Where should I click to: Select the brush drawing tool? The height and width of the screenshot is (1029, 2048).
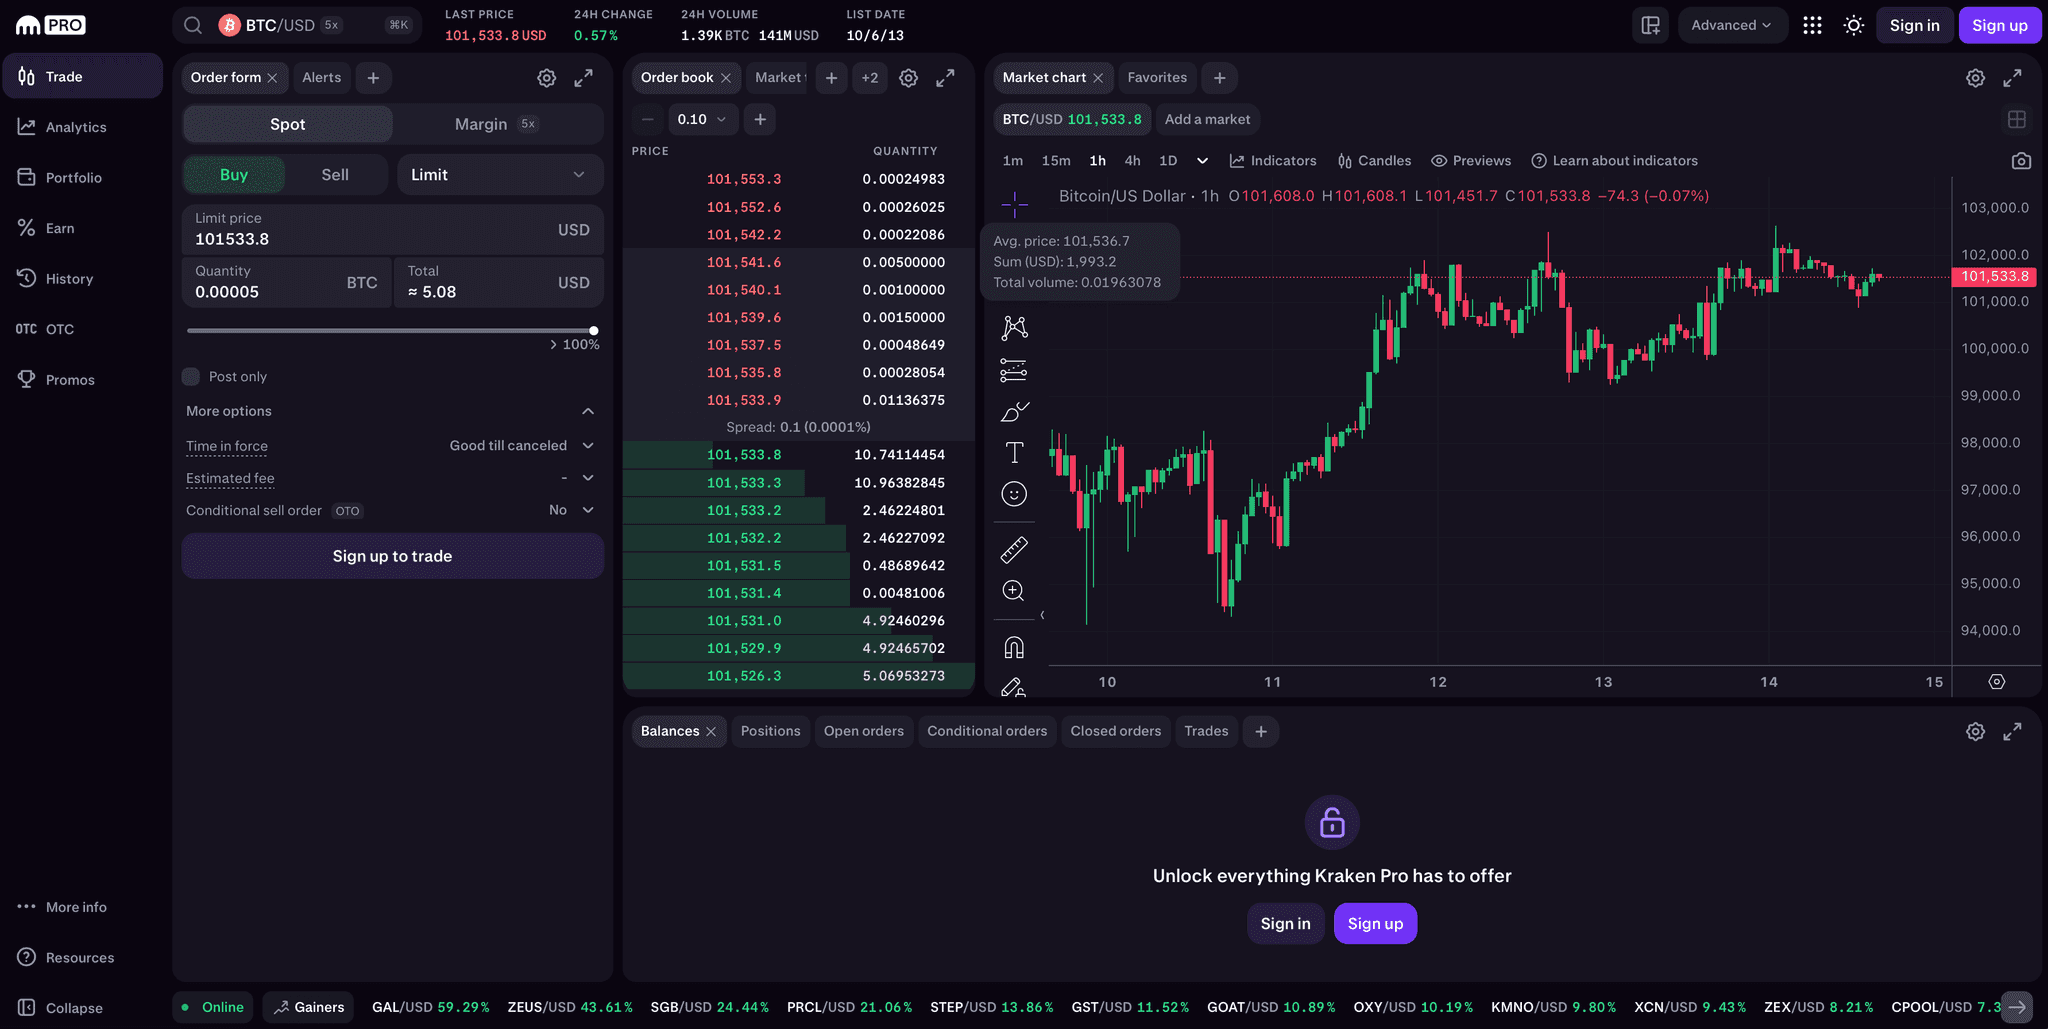point(1014,410)
